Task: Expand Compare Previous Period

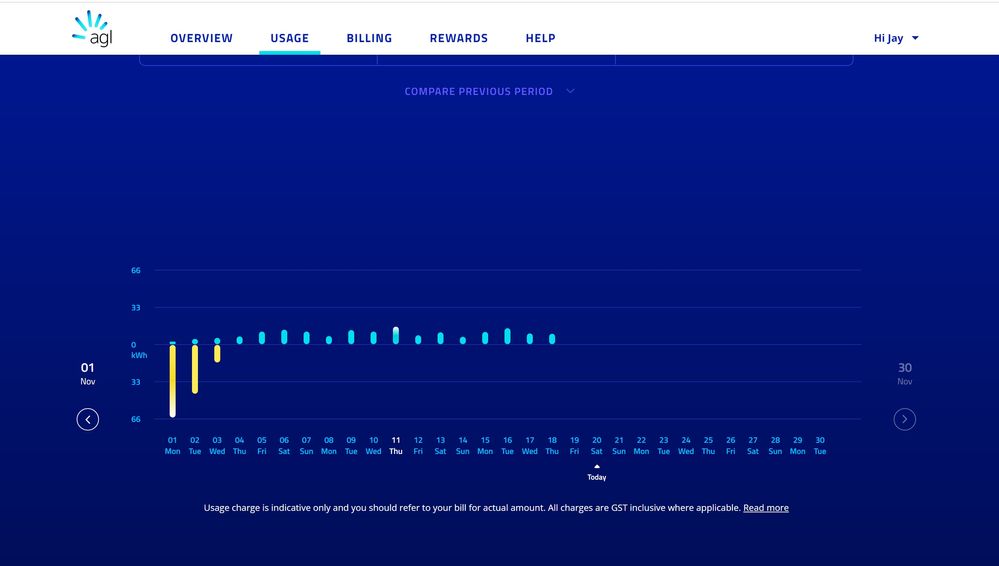Action: click(x=489, y=91)
